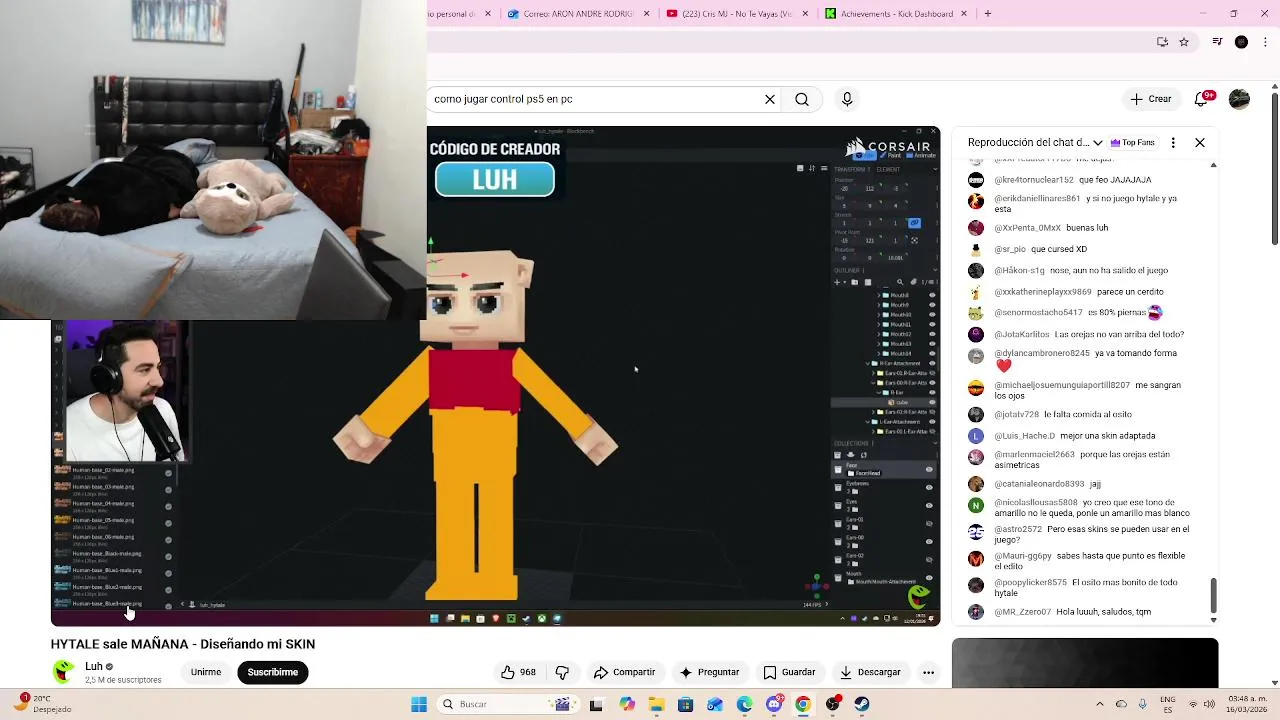The image size is (1280, 720).
Task: Click the Unirme button
Action: point(206,672)
